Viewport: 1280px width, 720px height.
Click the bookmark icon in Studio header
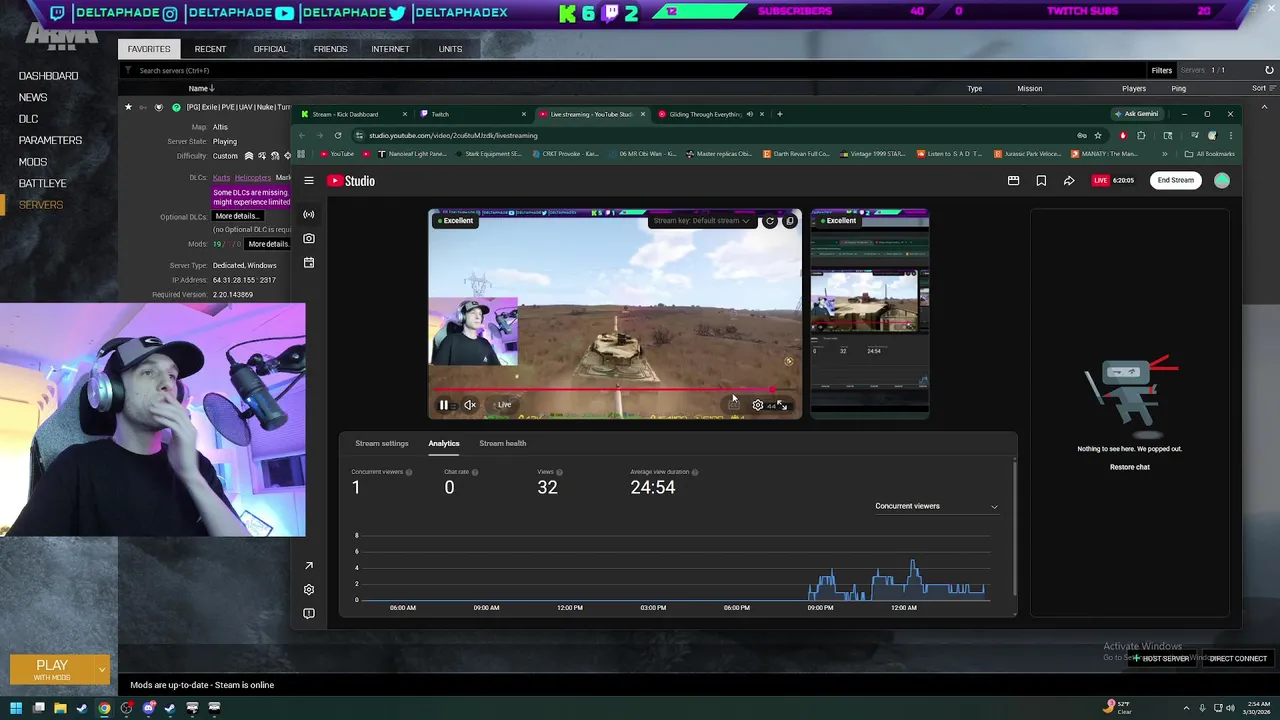coord(1041,181)
